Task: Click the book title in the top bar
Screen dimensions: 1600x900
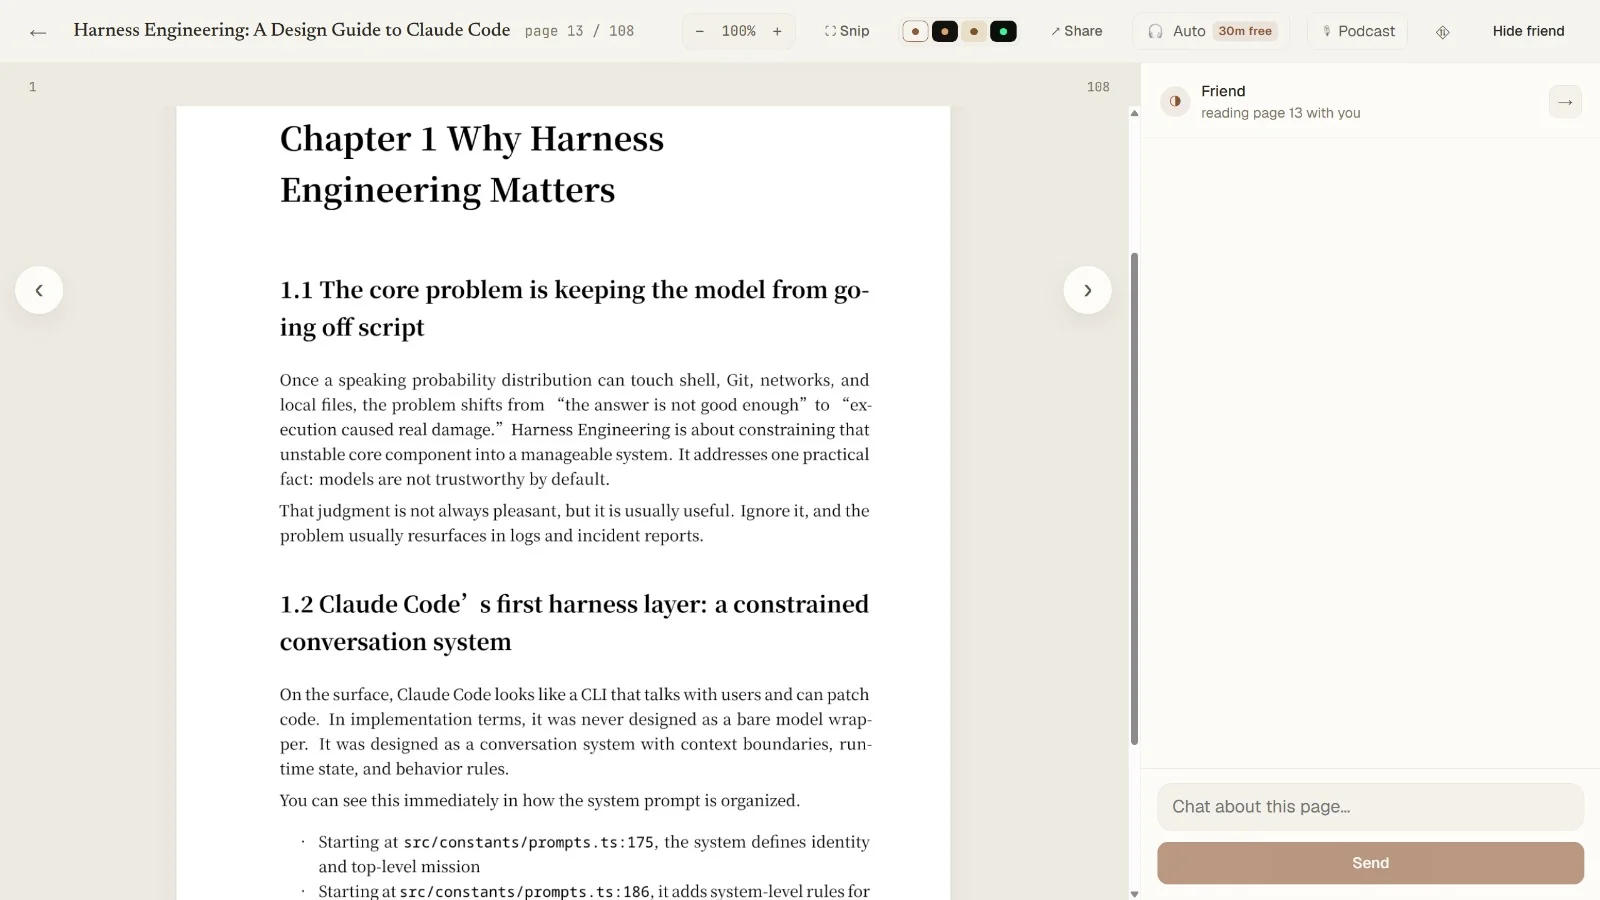Action: [x=292, y=30]
